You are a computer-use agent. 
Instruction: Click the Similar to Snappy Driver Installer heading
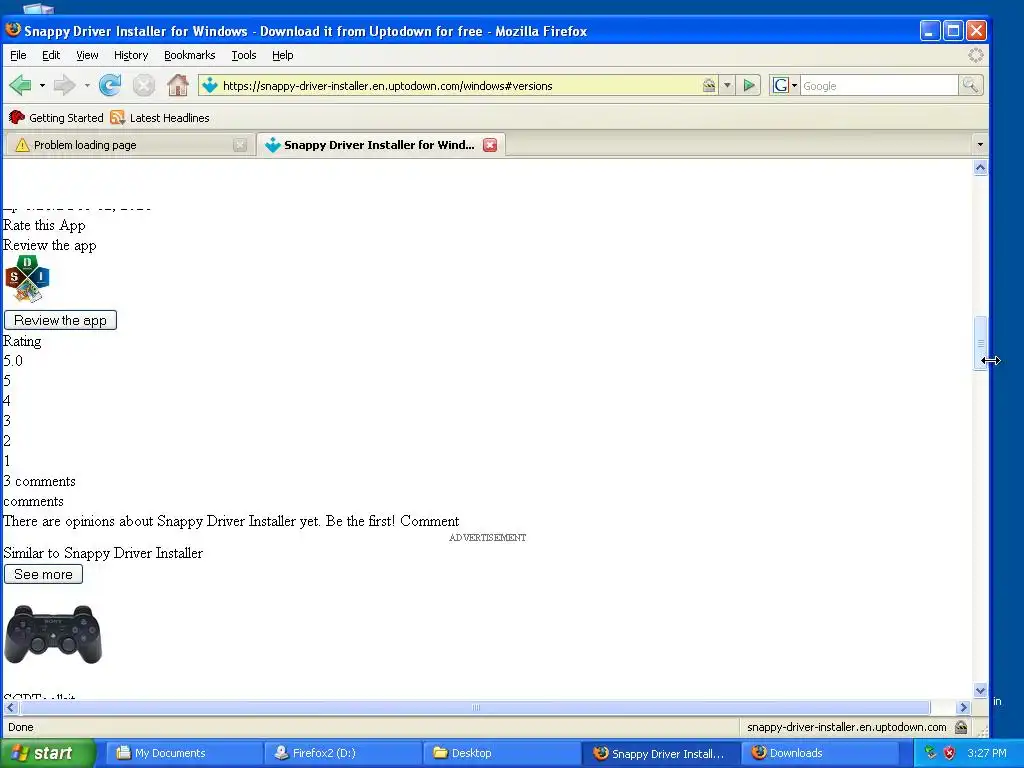(103, 553)
